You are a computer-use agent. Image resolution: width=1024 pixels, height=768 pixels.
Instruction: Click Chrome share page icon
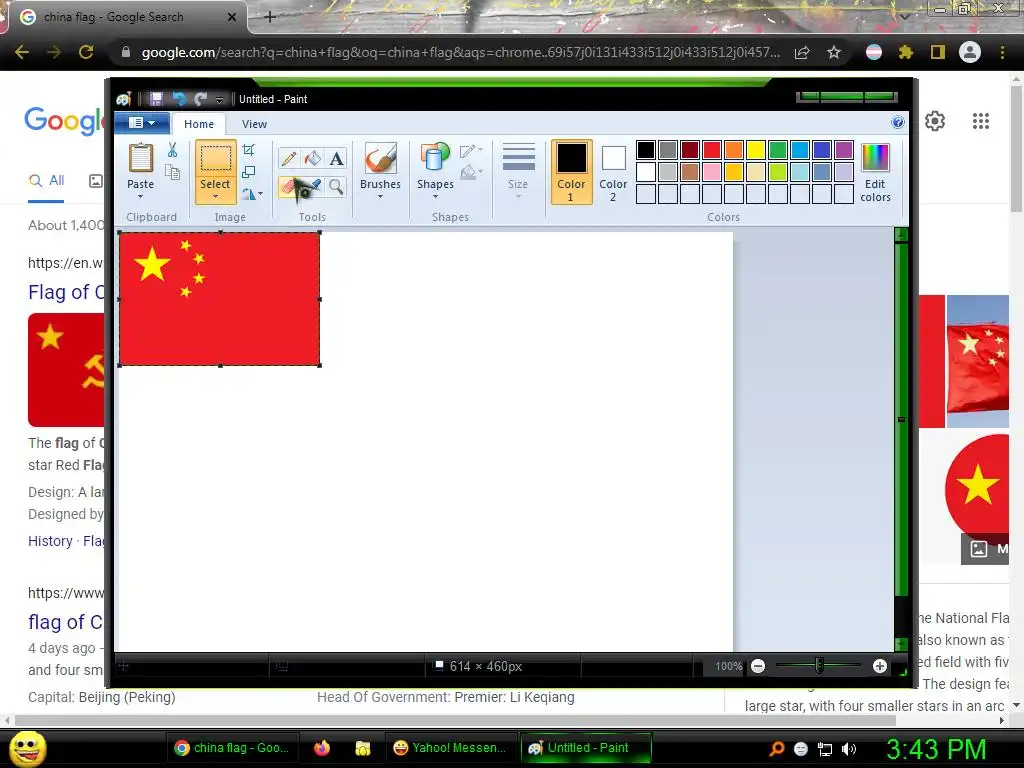coord(802,52)
